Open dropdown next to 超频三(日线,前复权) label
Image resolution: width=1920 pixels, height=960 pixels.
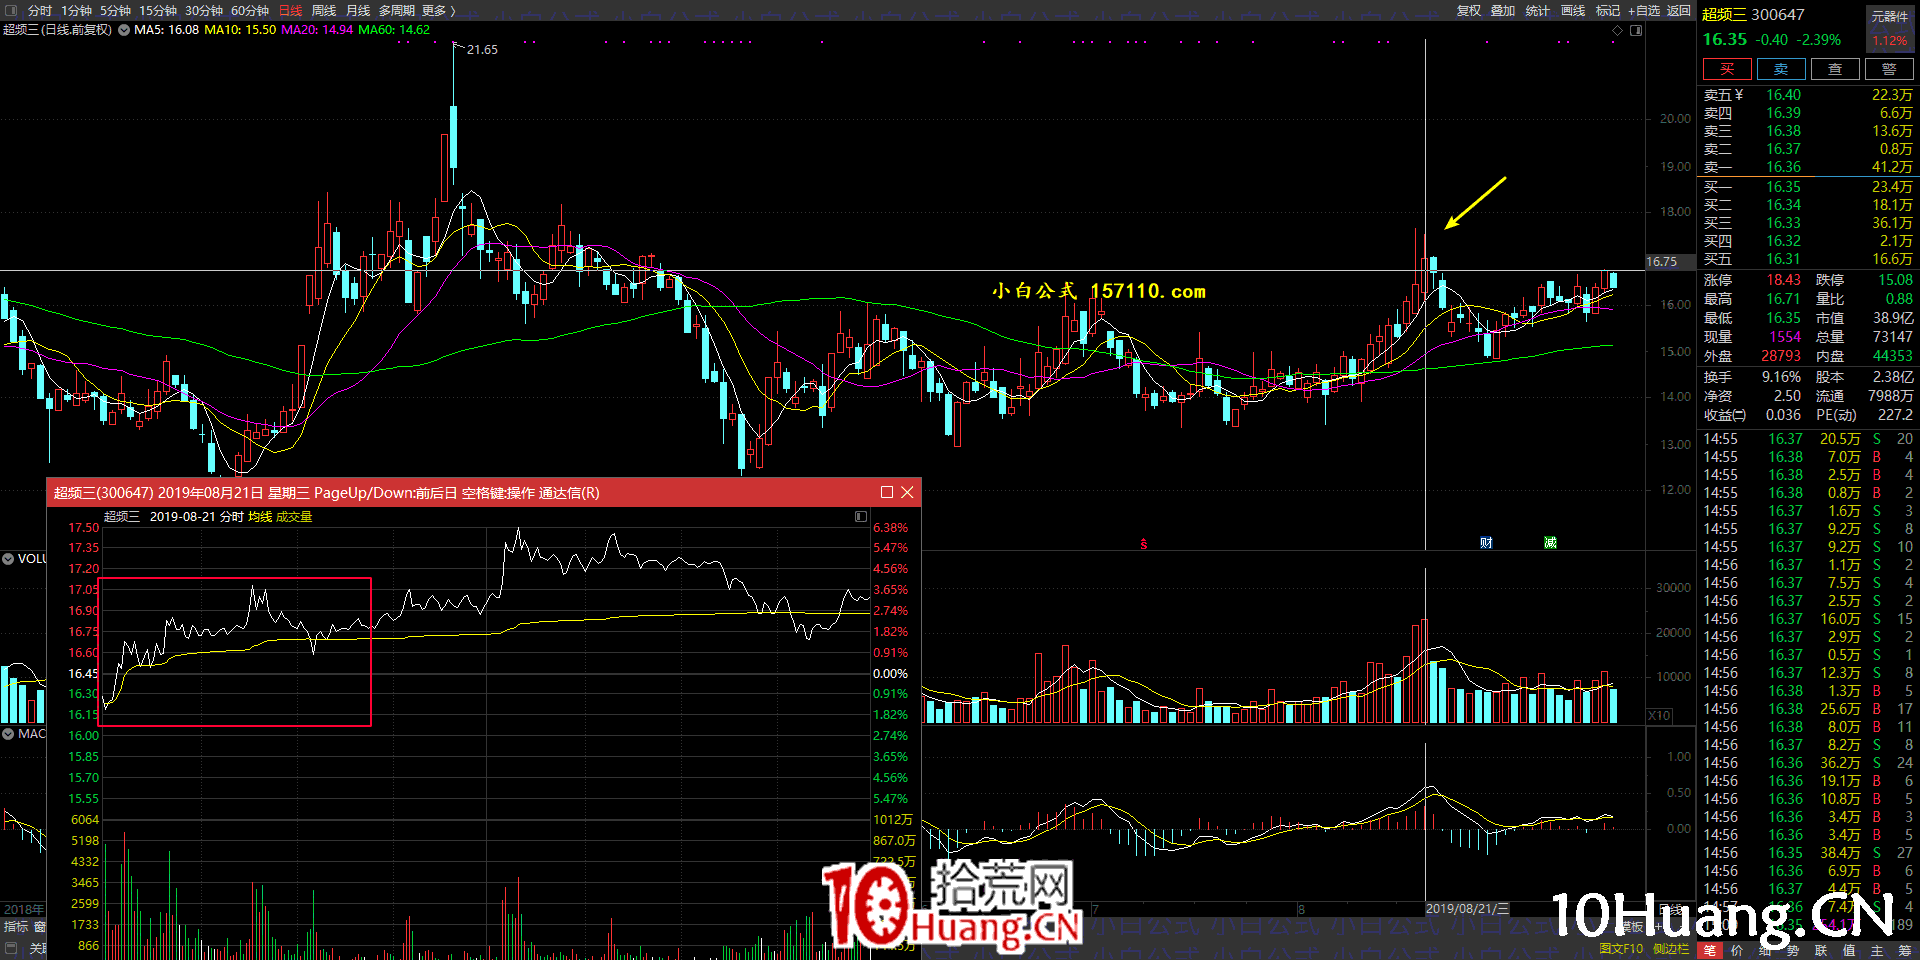(124, 30)
